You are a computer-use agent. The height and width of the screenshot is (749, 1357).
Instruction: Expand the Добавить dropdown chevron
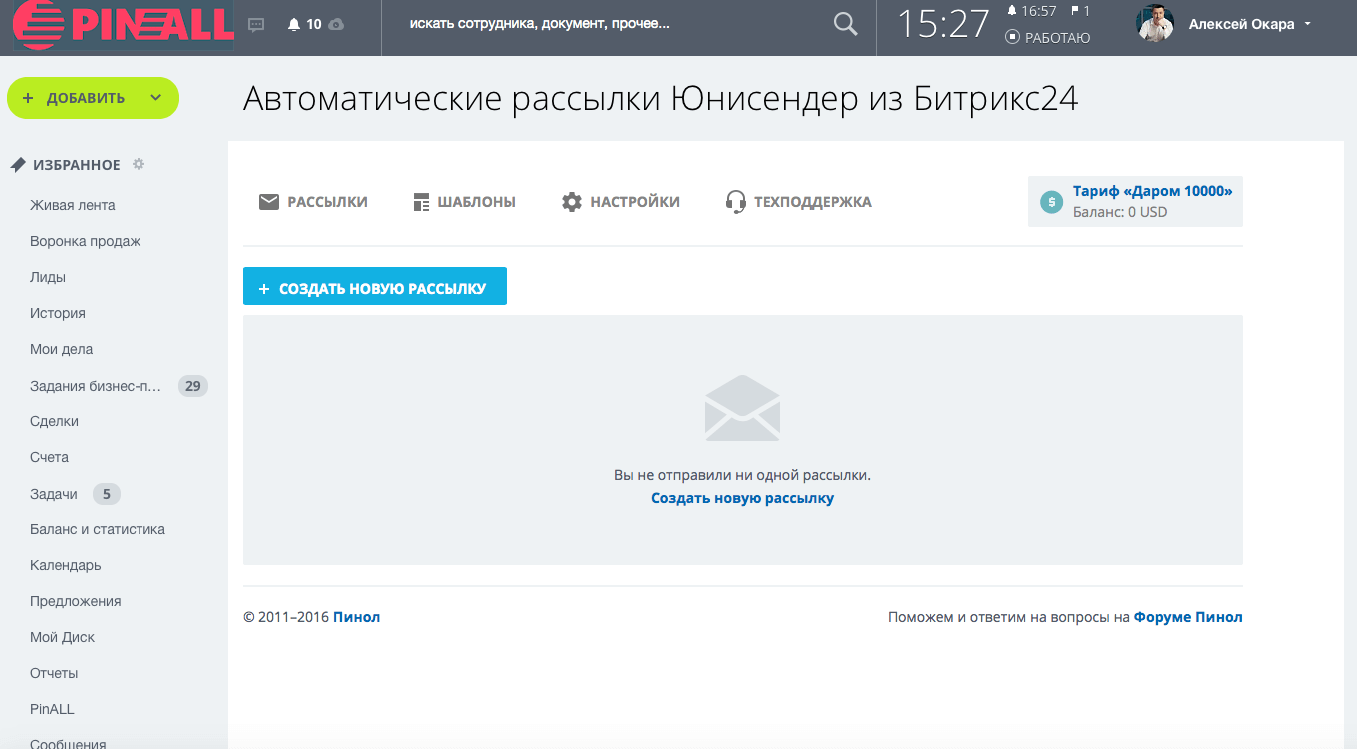point(155,98)
